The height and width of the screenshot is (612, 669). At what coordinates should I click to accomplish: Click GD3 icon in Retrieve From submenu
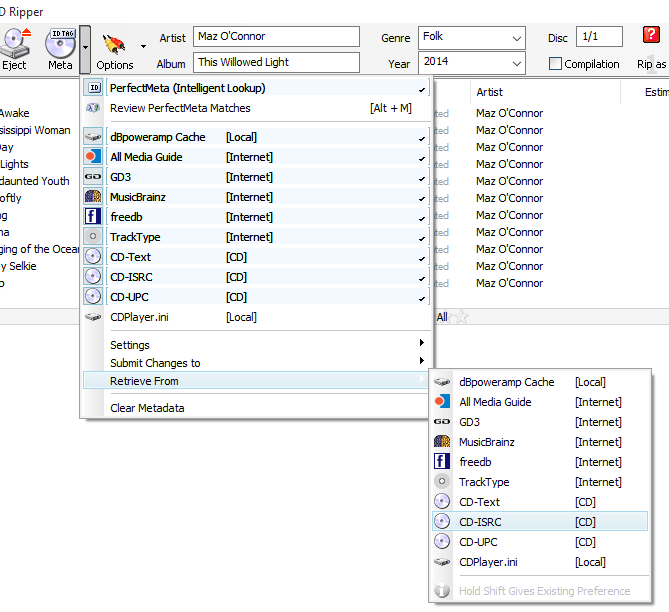[x=442, y=422]
